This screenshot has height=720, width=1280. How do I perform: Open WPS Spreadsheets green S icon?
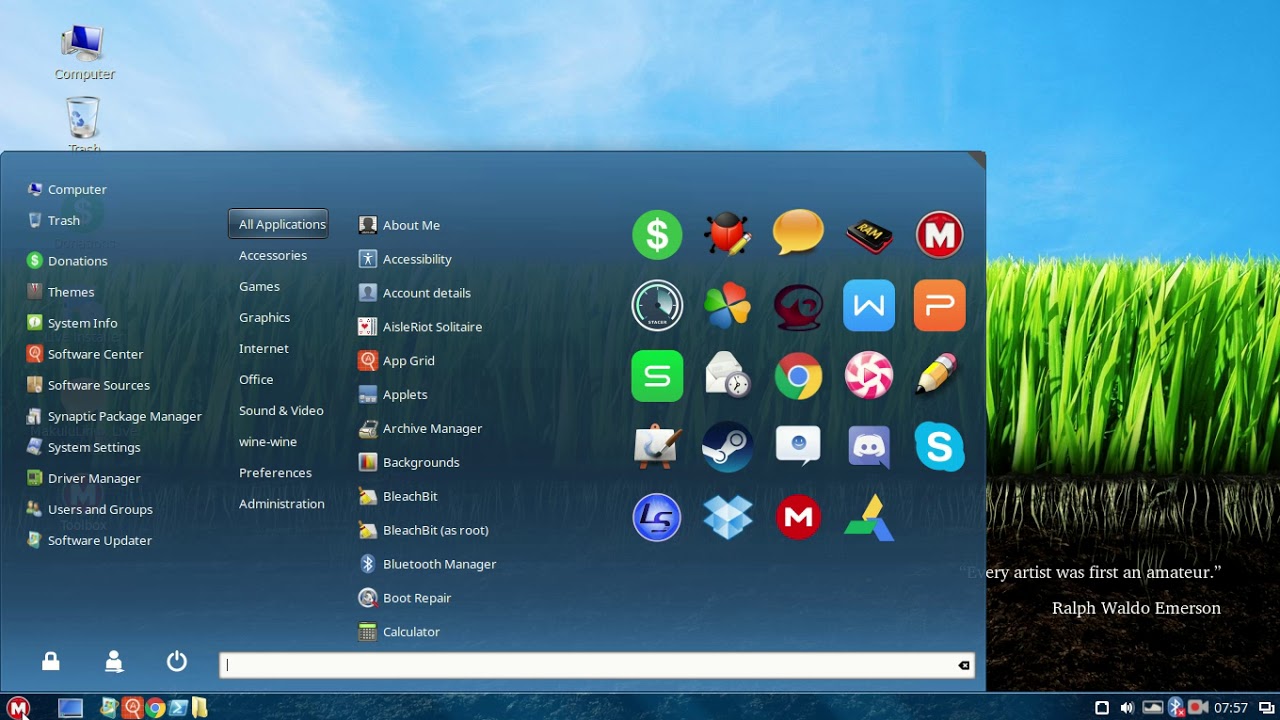point(657,376)
